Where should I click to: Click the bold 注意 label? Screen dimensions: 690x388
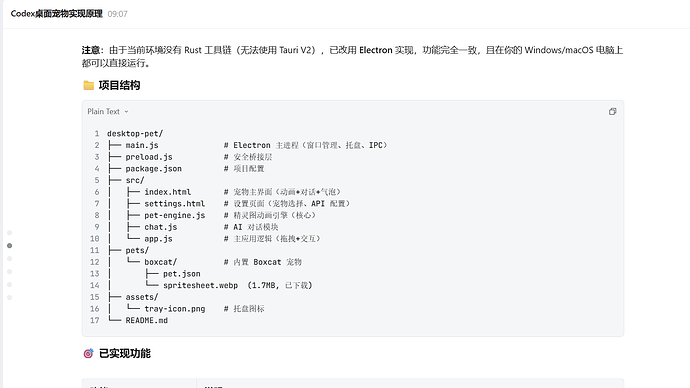tap(92, 50)
